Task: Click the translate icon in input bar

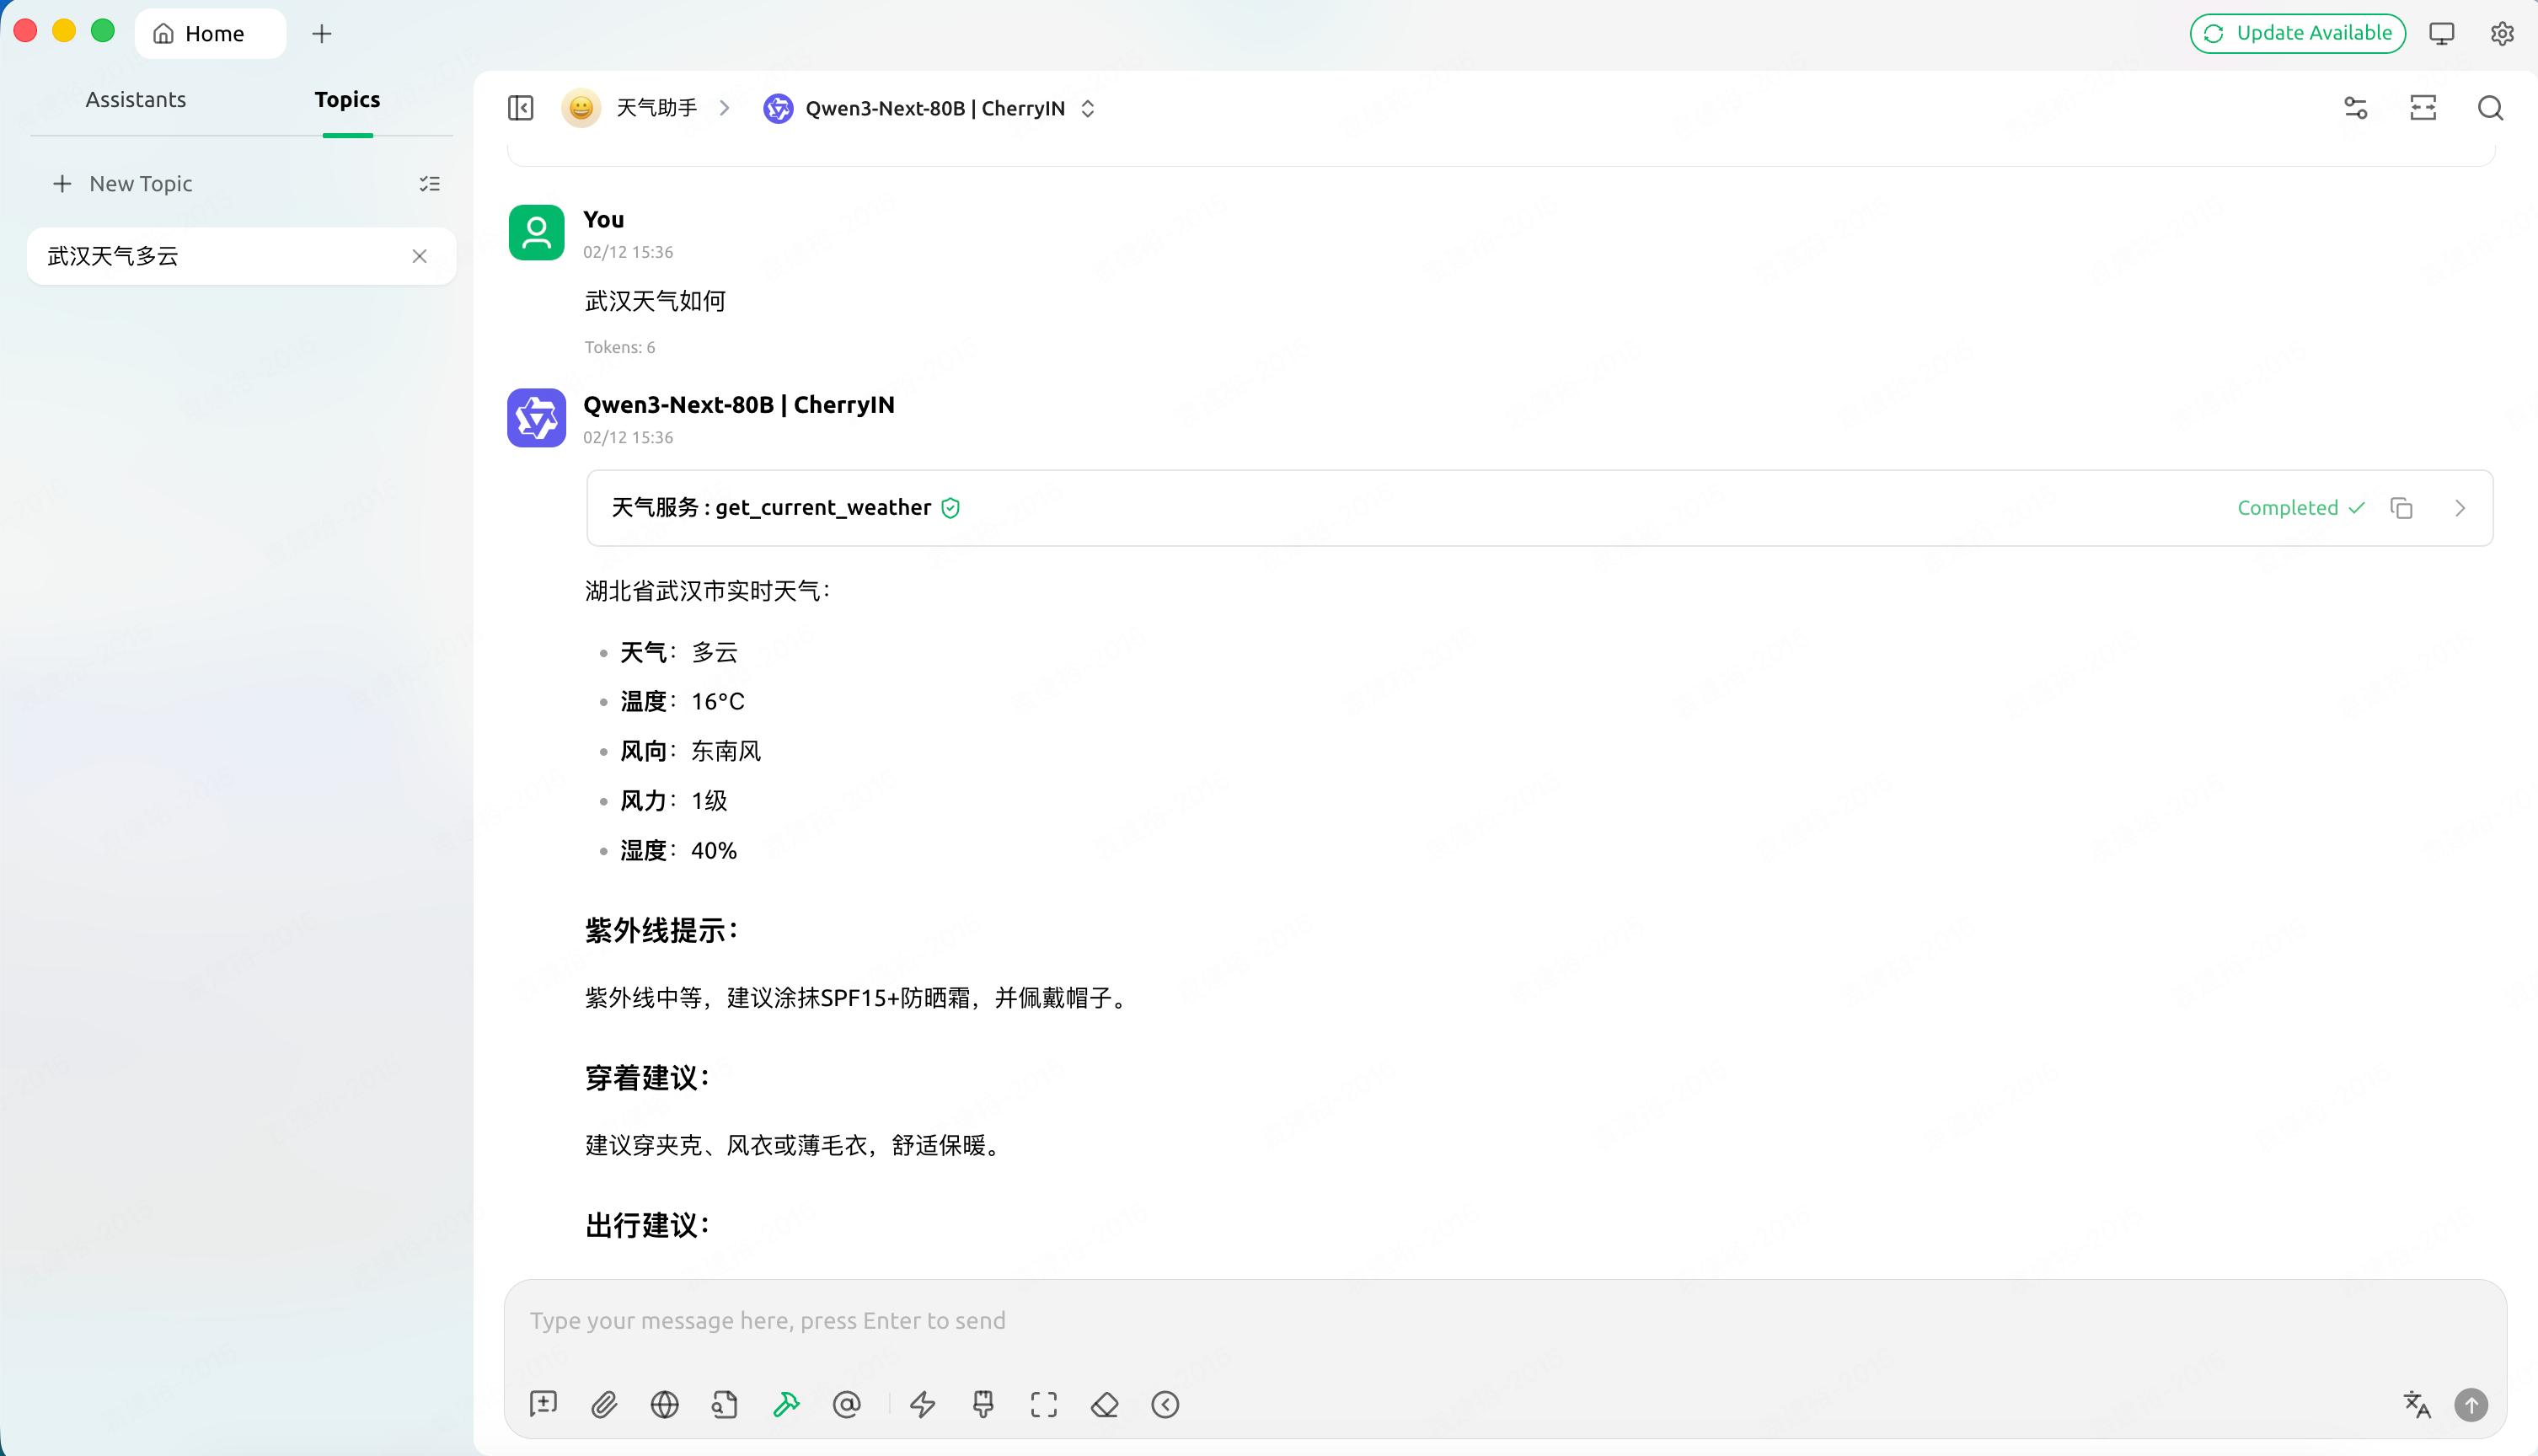Action: click(x=2417, y=1405)
